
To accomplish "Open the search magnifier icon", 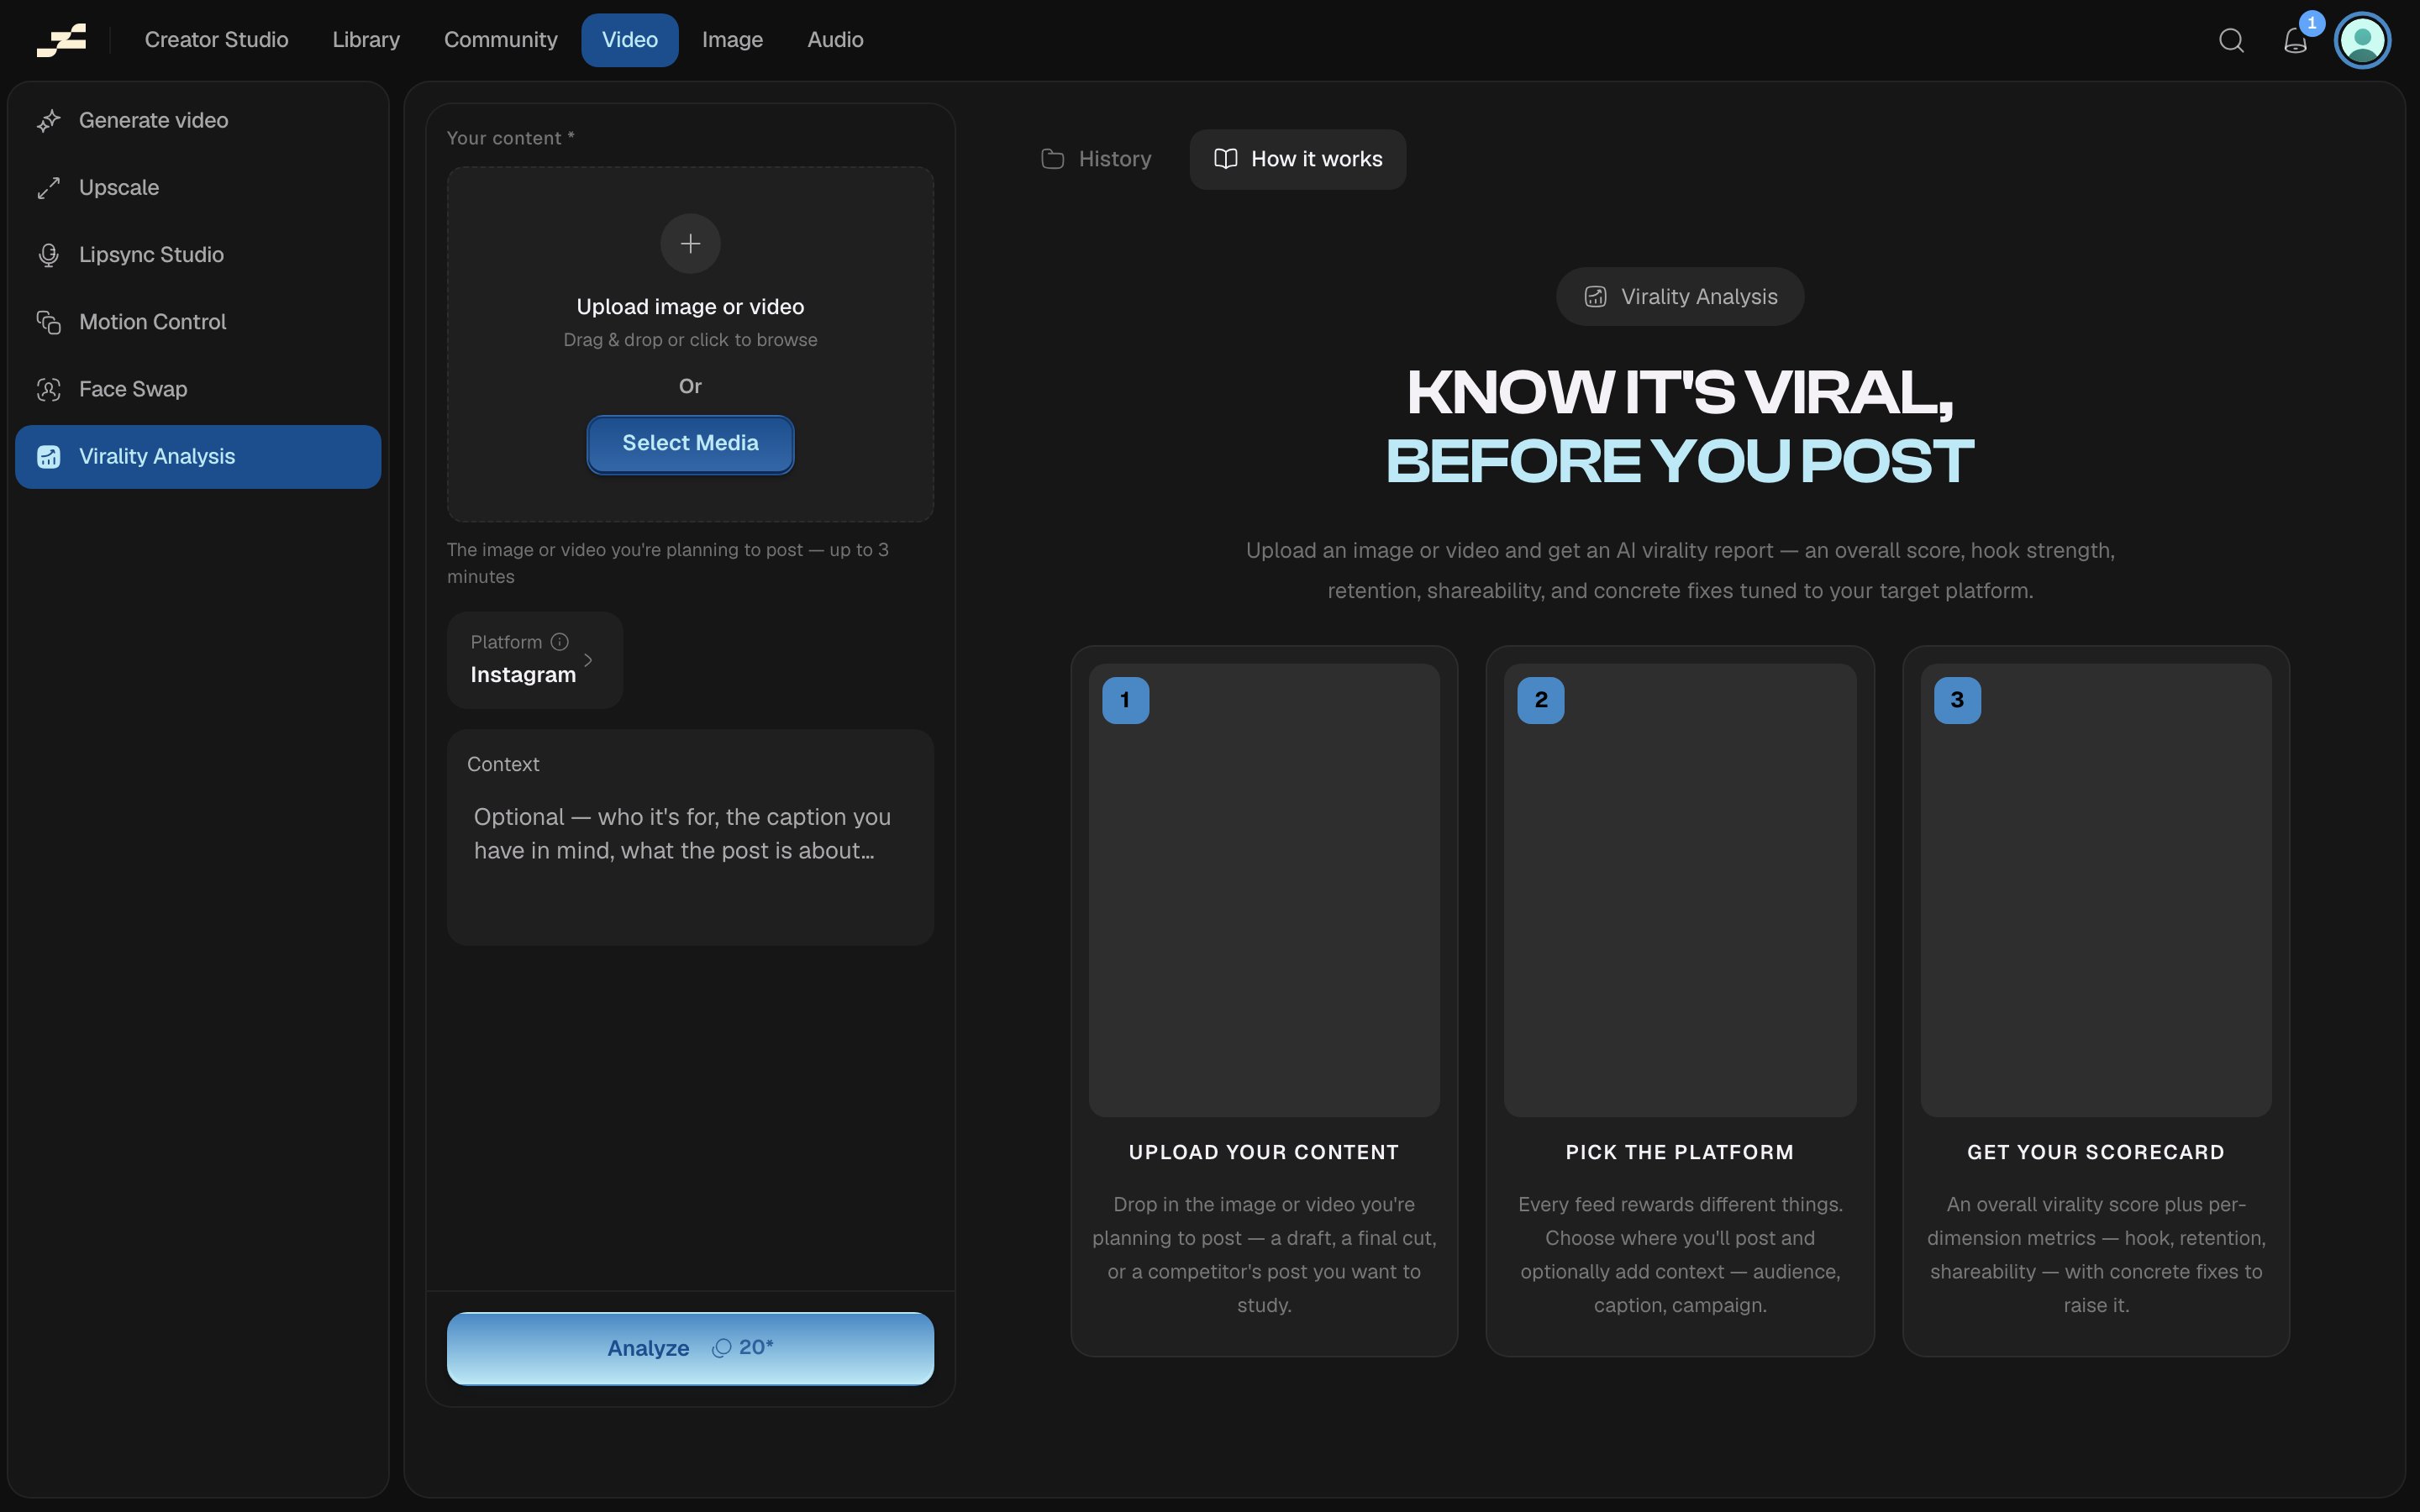I will coord(2231,40).
